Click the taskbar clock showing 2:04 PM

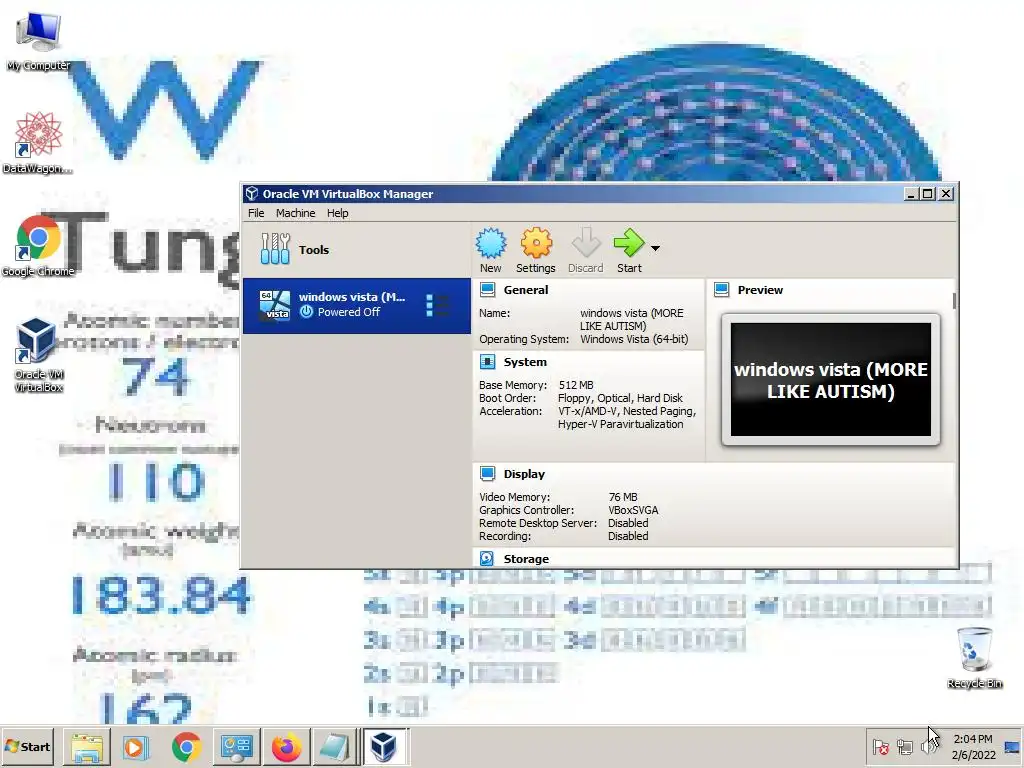pyautogui.click(x=973, y=746)
